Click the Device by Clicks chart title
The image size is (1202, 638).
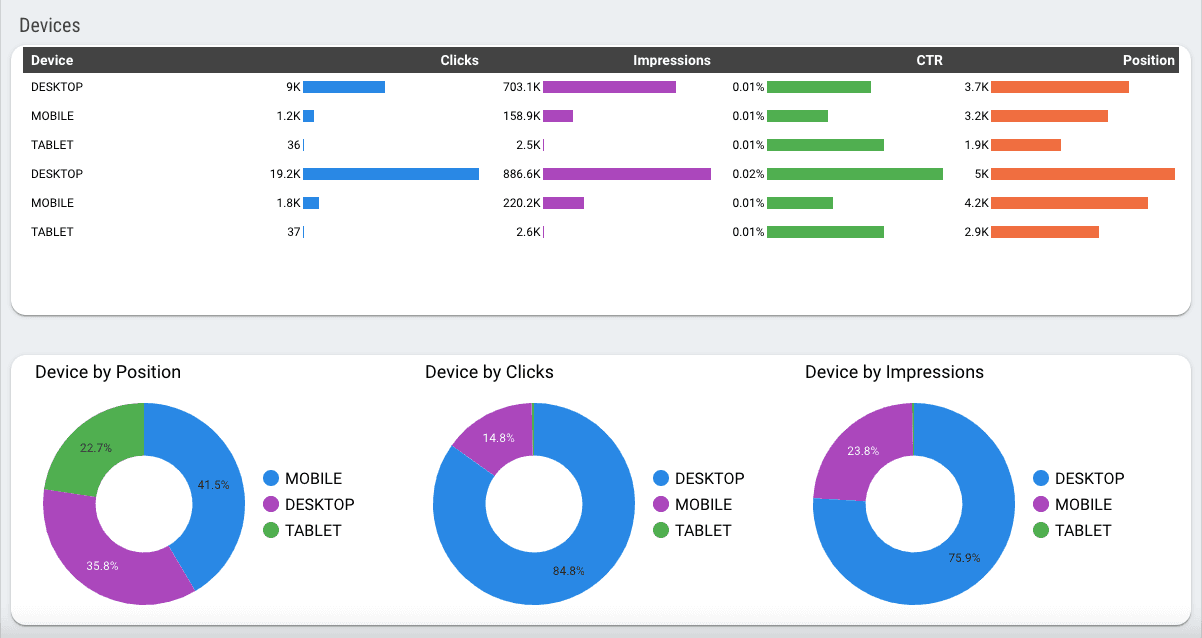click(x=489, y=372)
